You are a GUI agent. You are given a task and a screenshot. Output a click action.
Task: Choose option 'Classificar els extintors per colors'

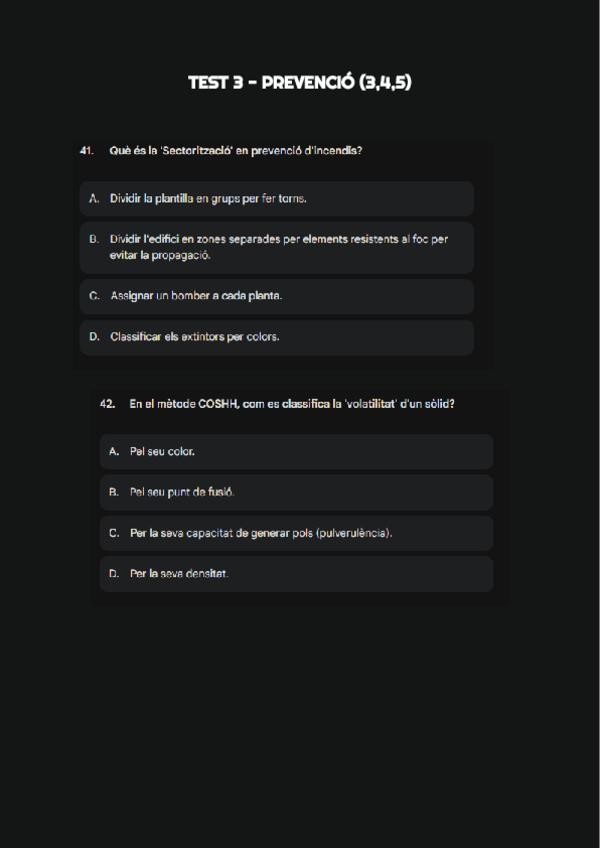click(276, 337)
